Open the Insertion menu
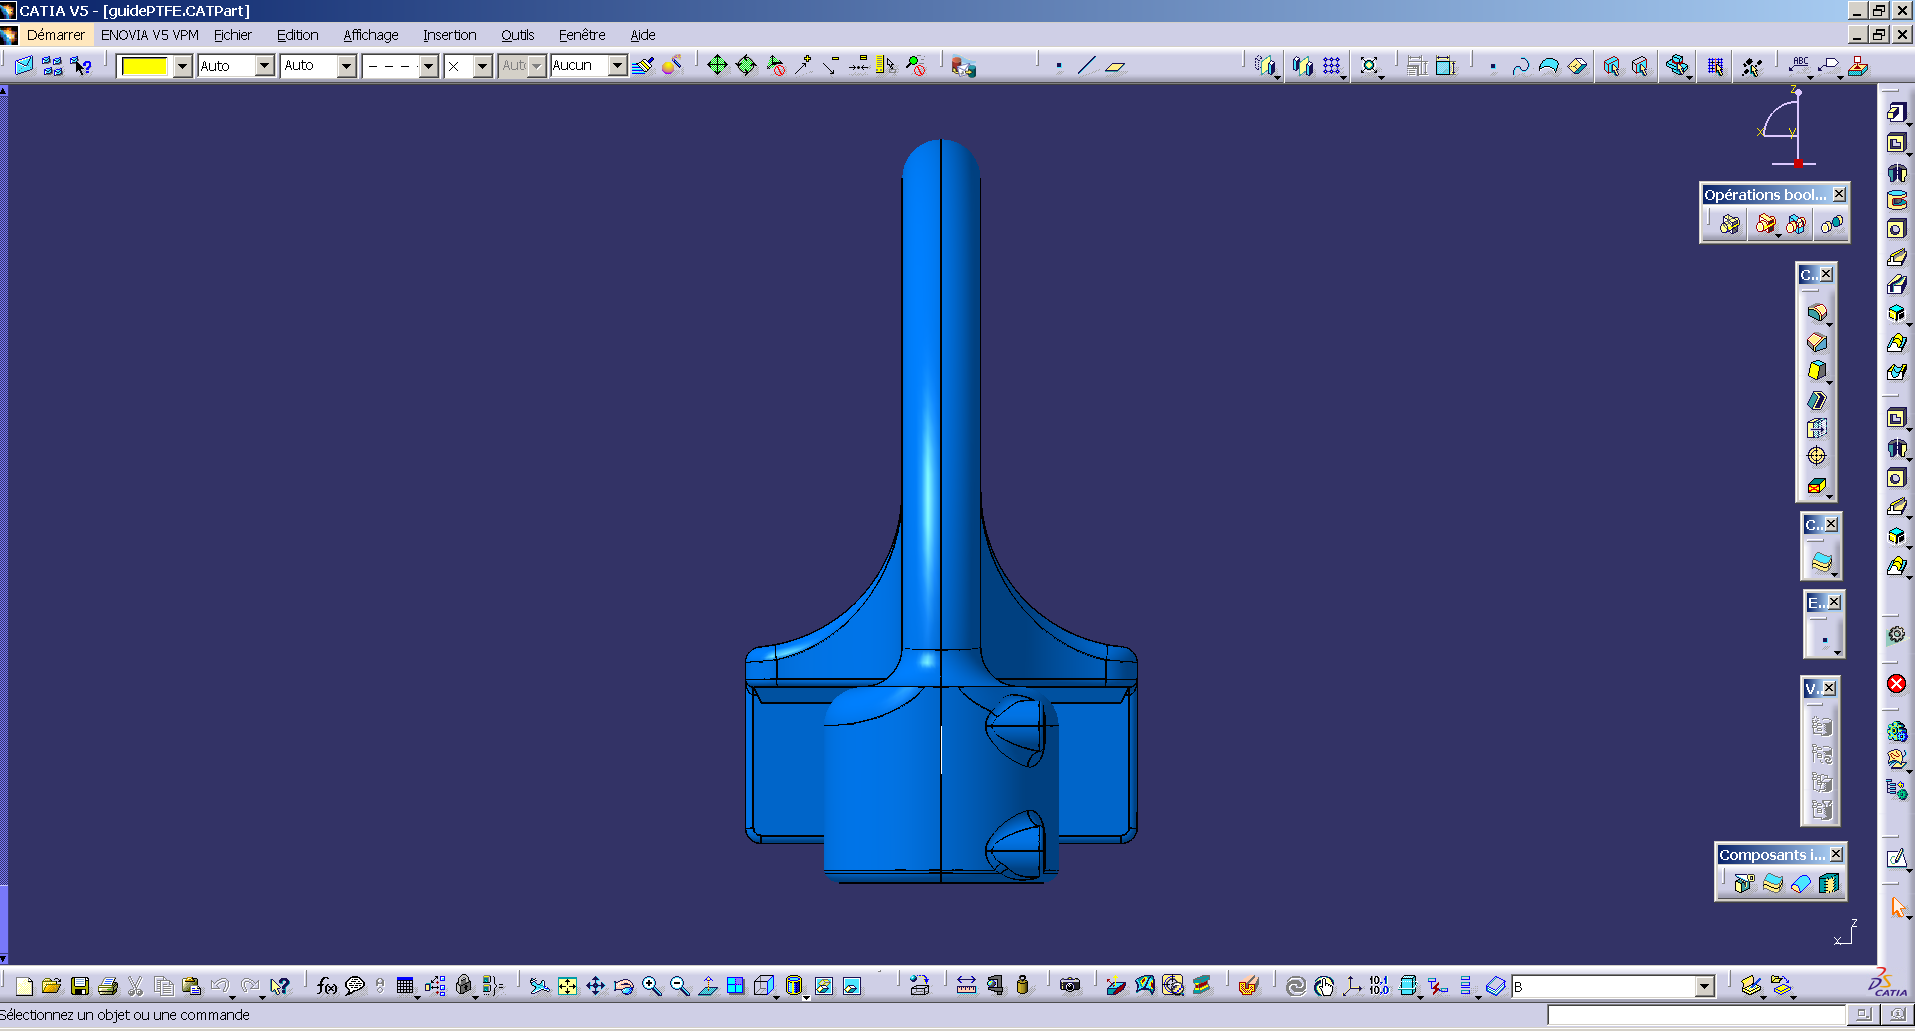 click(449, 35)
